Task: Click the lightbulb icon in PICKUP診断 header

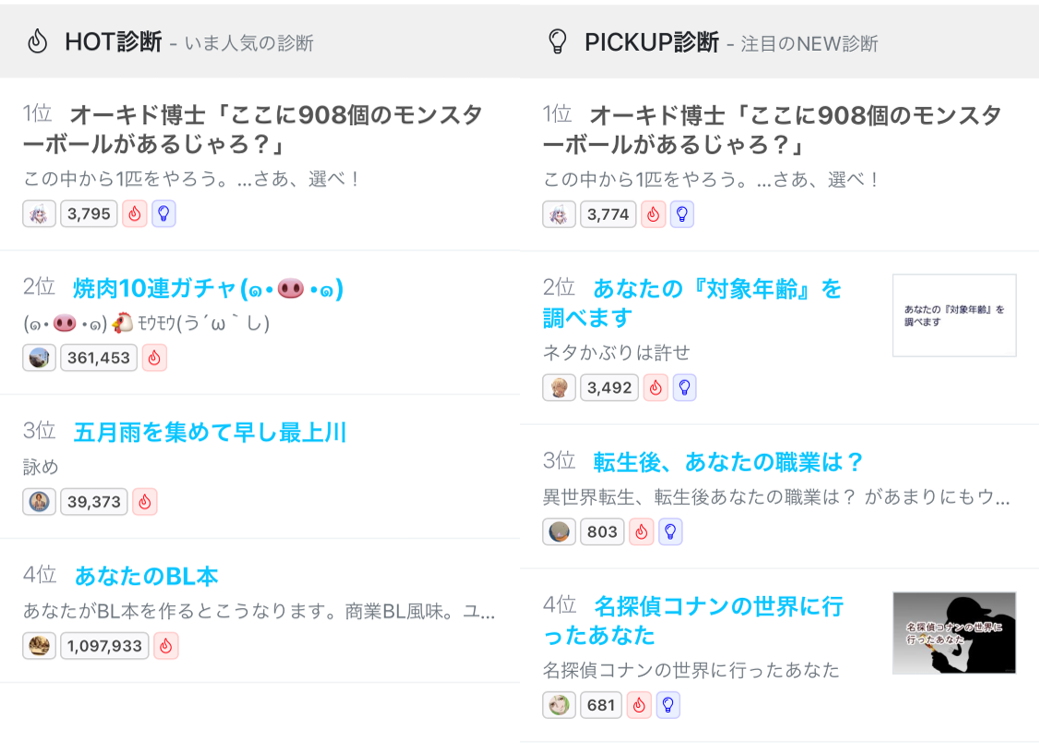Action: click(557, 42)
